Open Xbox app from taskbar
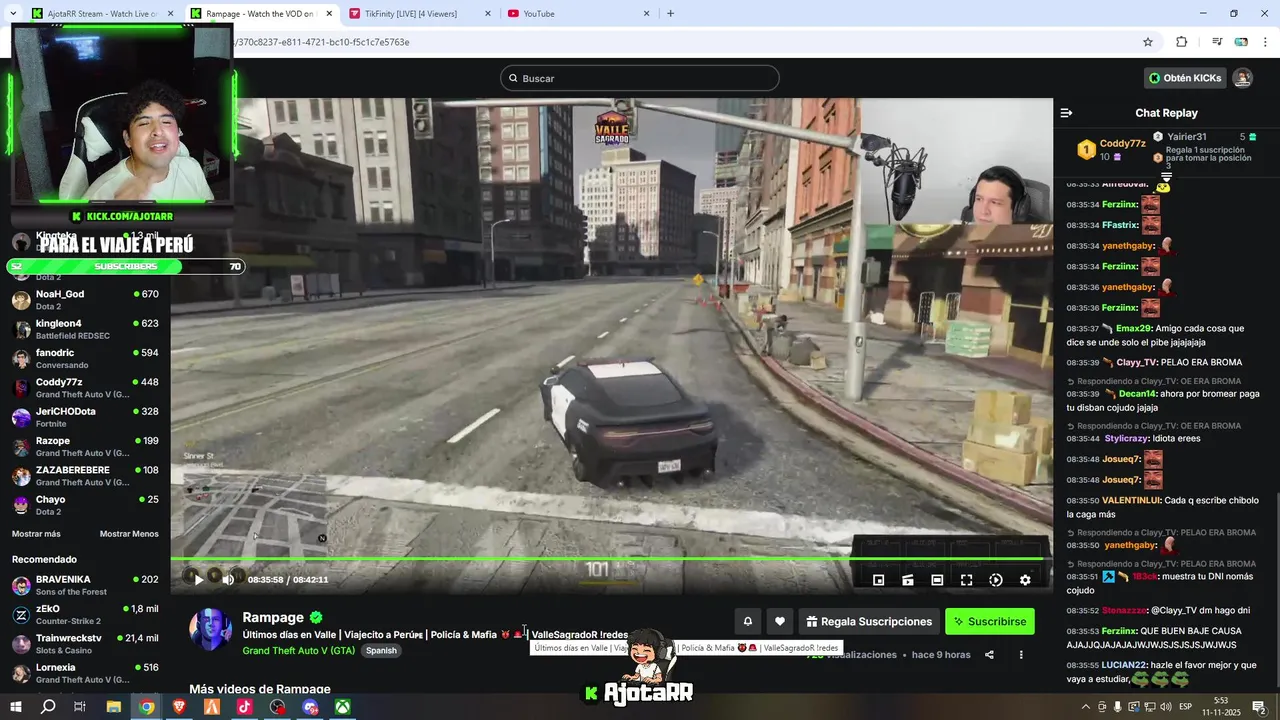Image resolution: width=1280 pixels, height=720 pixels. tap(342, 707)
